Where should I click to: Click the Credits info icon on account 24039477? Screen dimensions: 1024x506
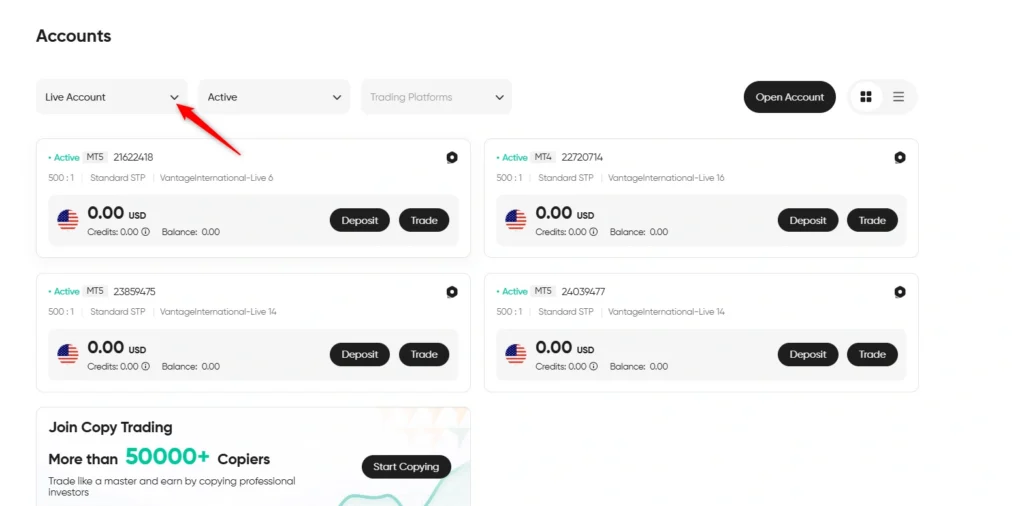(x=594, y=366)
